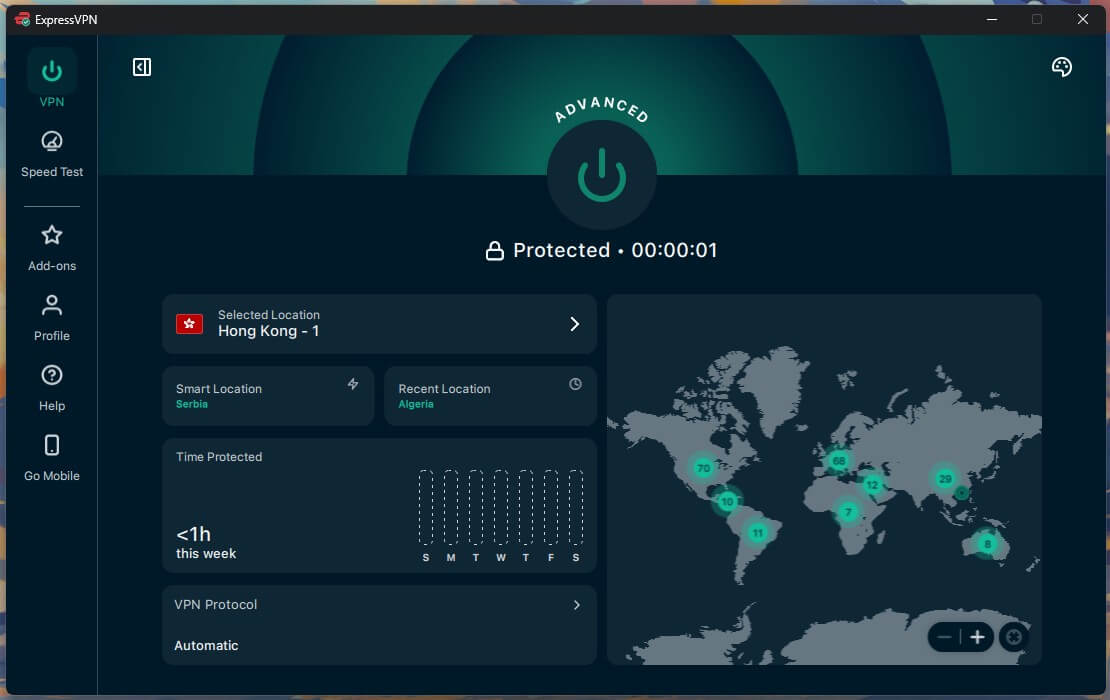Select the 7 cluster in Africa
Viewport: 1110px width, 700px height.
847,512
